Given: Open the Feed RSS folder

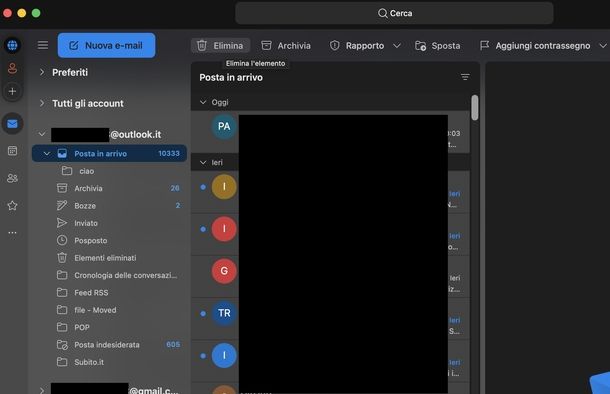Looking at the screenshot, I should point(109,292).
